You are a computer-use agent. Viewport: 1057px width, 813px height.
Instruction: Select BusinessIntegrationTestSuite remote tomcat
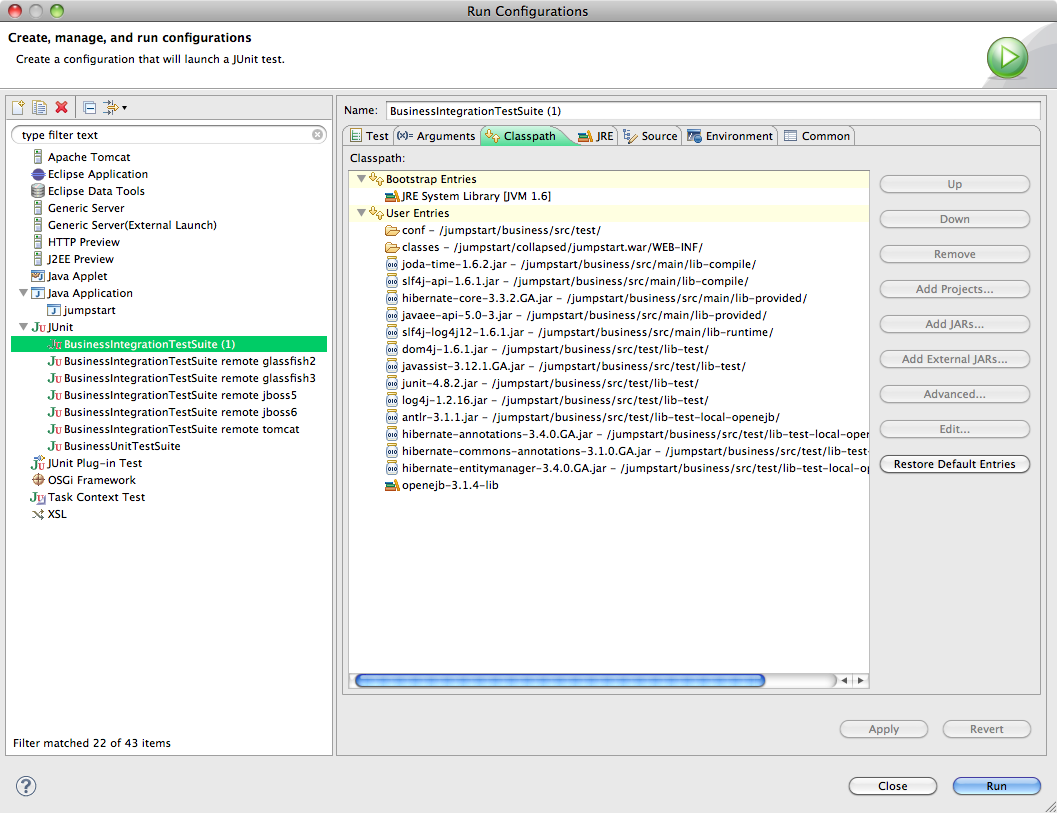[181, 429]
